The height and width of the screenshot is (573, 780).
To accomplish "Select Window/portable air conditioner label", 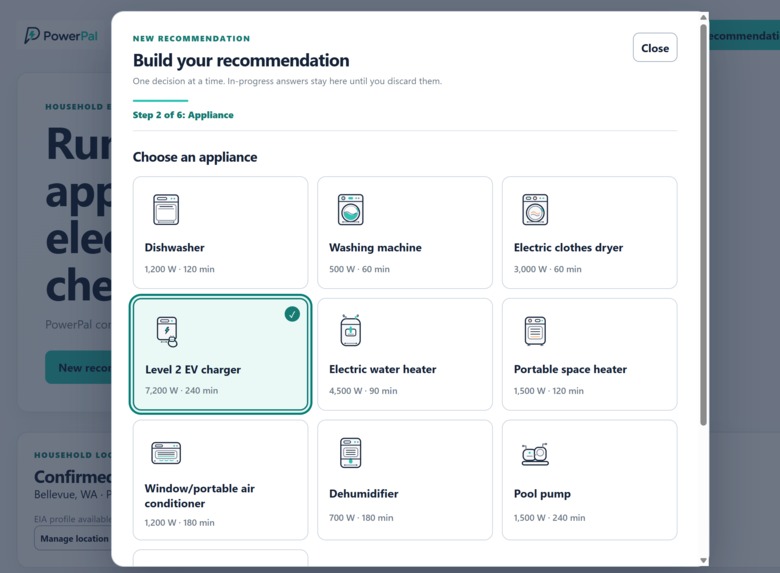I will click(x=199, y=496).
